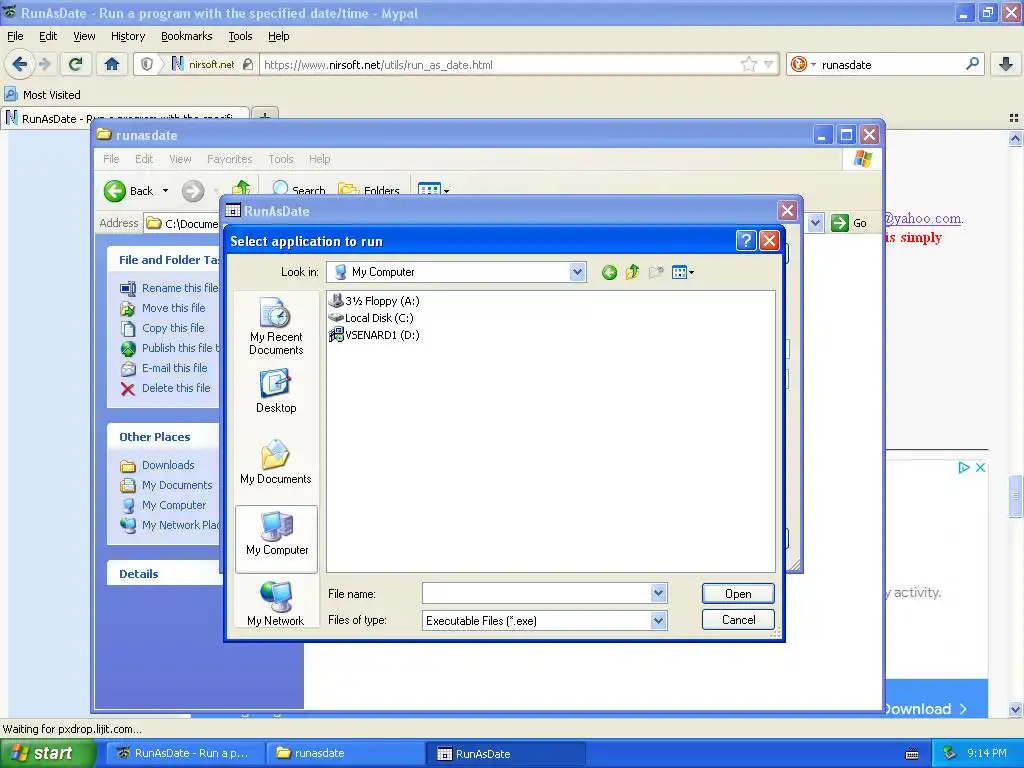Click browser back arrow button

pyautogui.click(x=20, y=64)
